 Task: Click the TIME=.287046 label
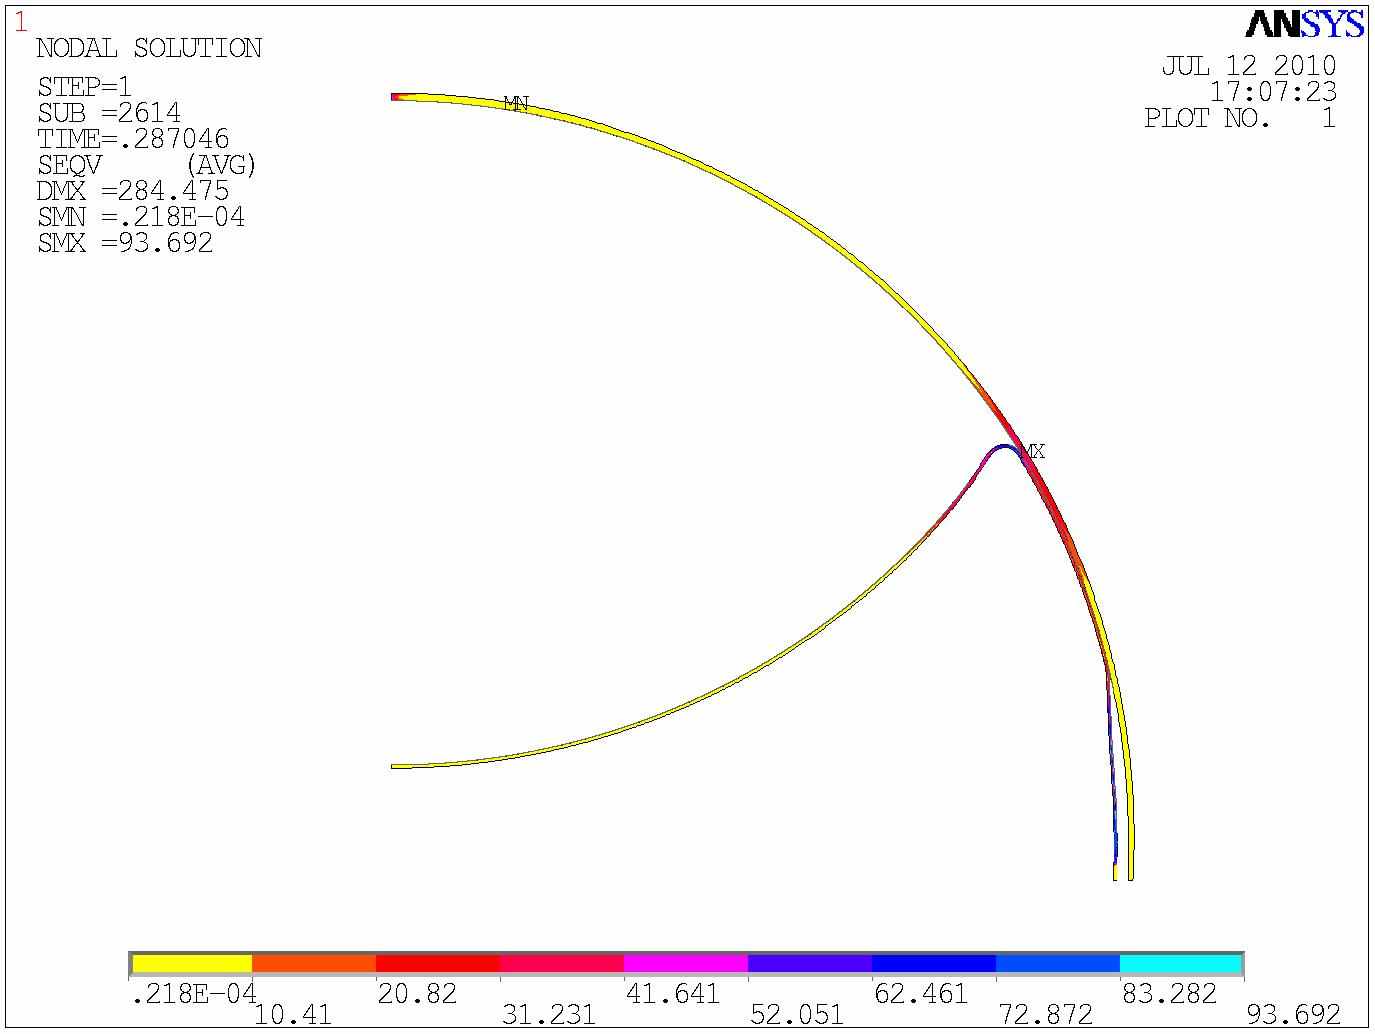(133, 139)
